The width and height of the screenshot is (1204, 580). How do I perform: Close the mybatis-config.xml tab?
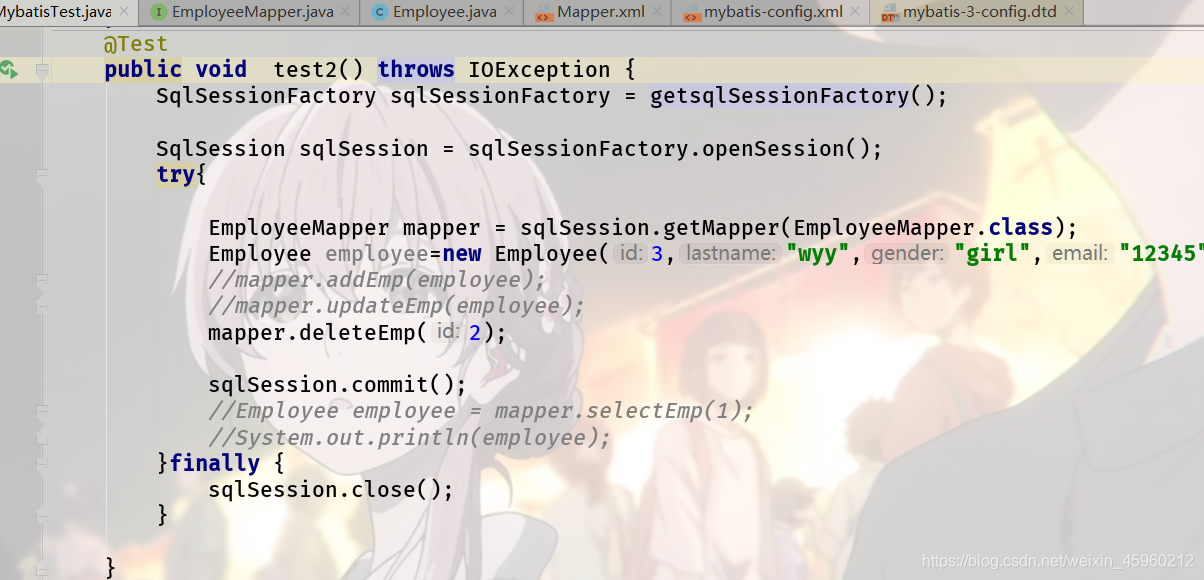(857, 13)
